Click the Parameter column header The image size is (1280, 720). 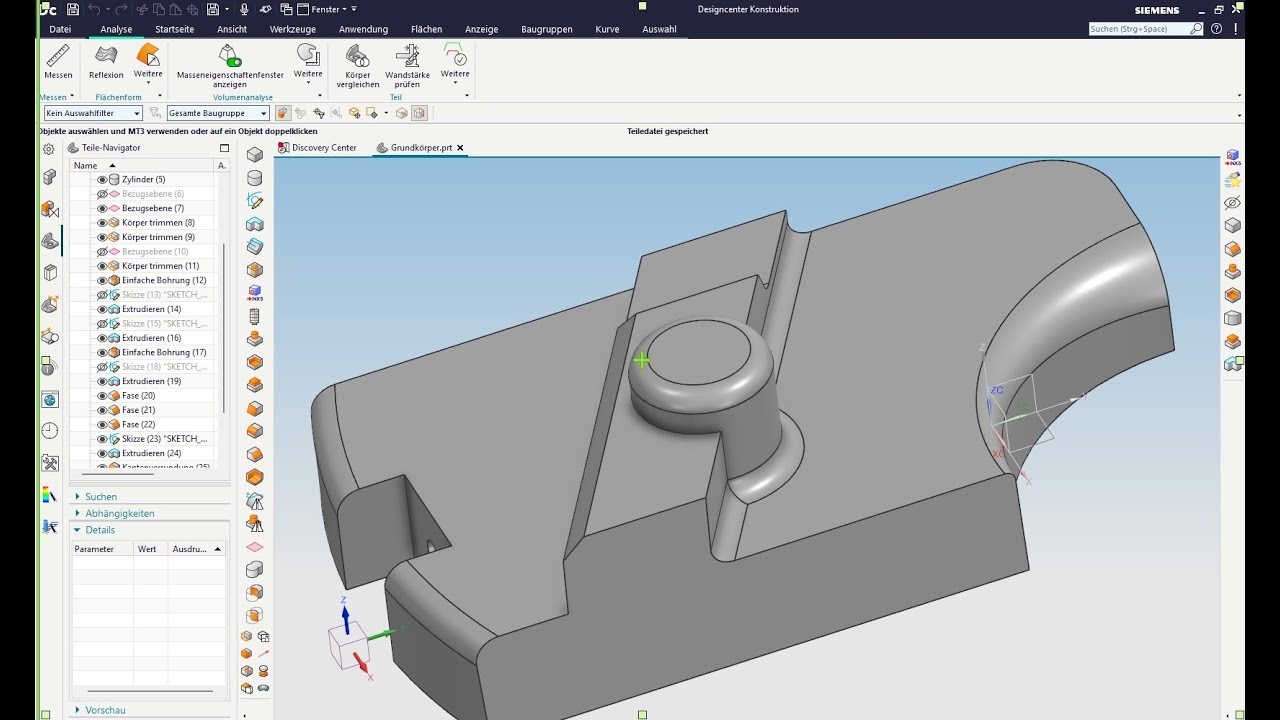click(102, 549)
